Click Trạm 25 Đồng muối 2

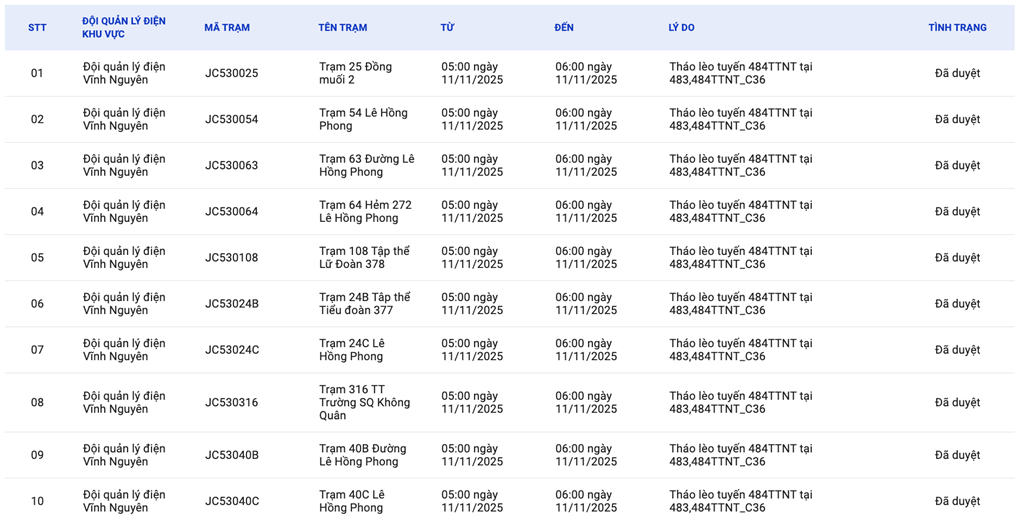pos(355,73)
